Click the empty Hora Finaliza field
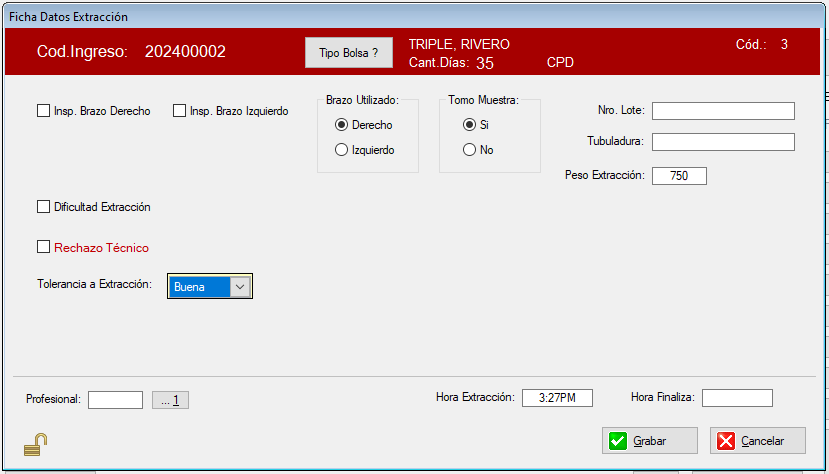The width and height of the screenshot is (829, 474). tap(737, 398)
